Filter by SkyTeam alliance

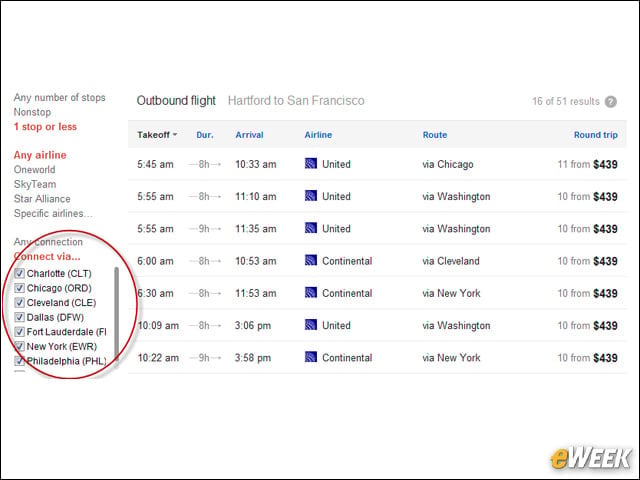[35, 184]
